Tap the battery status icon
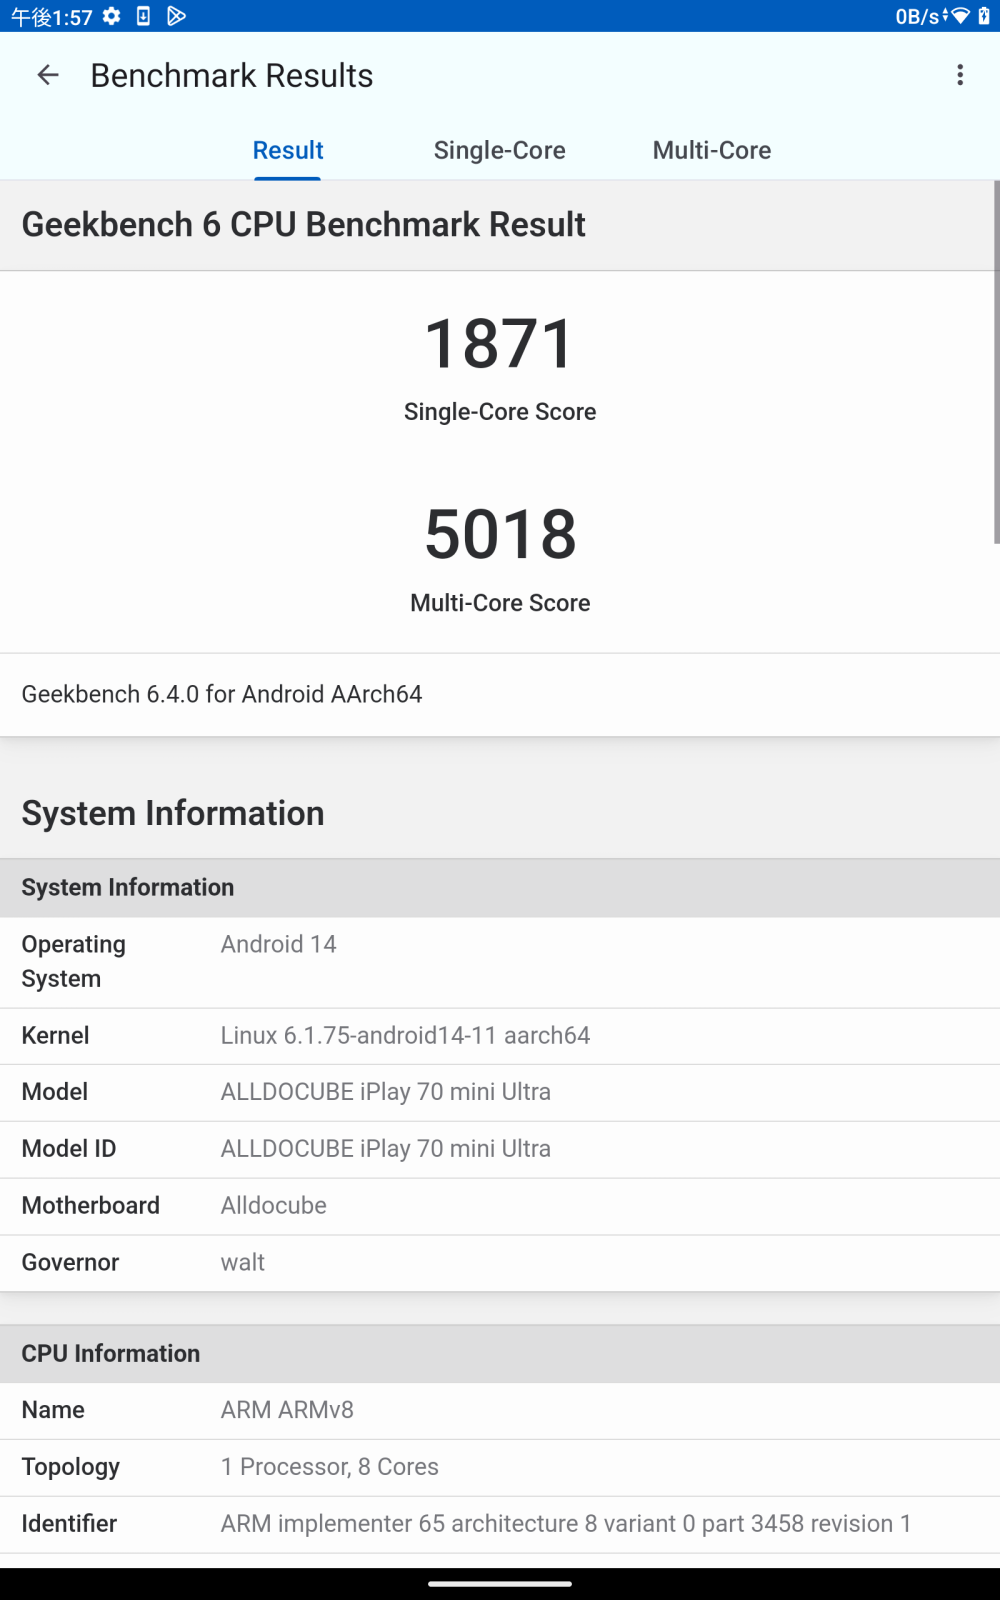 pyautogui.click(x=984, y=16)
